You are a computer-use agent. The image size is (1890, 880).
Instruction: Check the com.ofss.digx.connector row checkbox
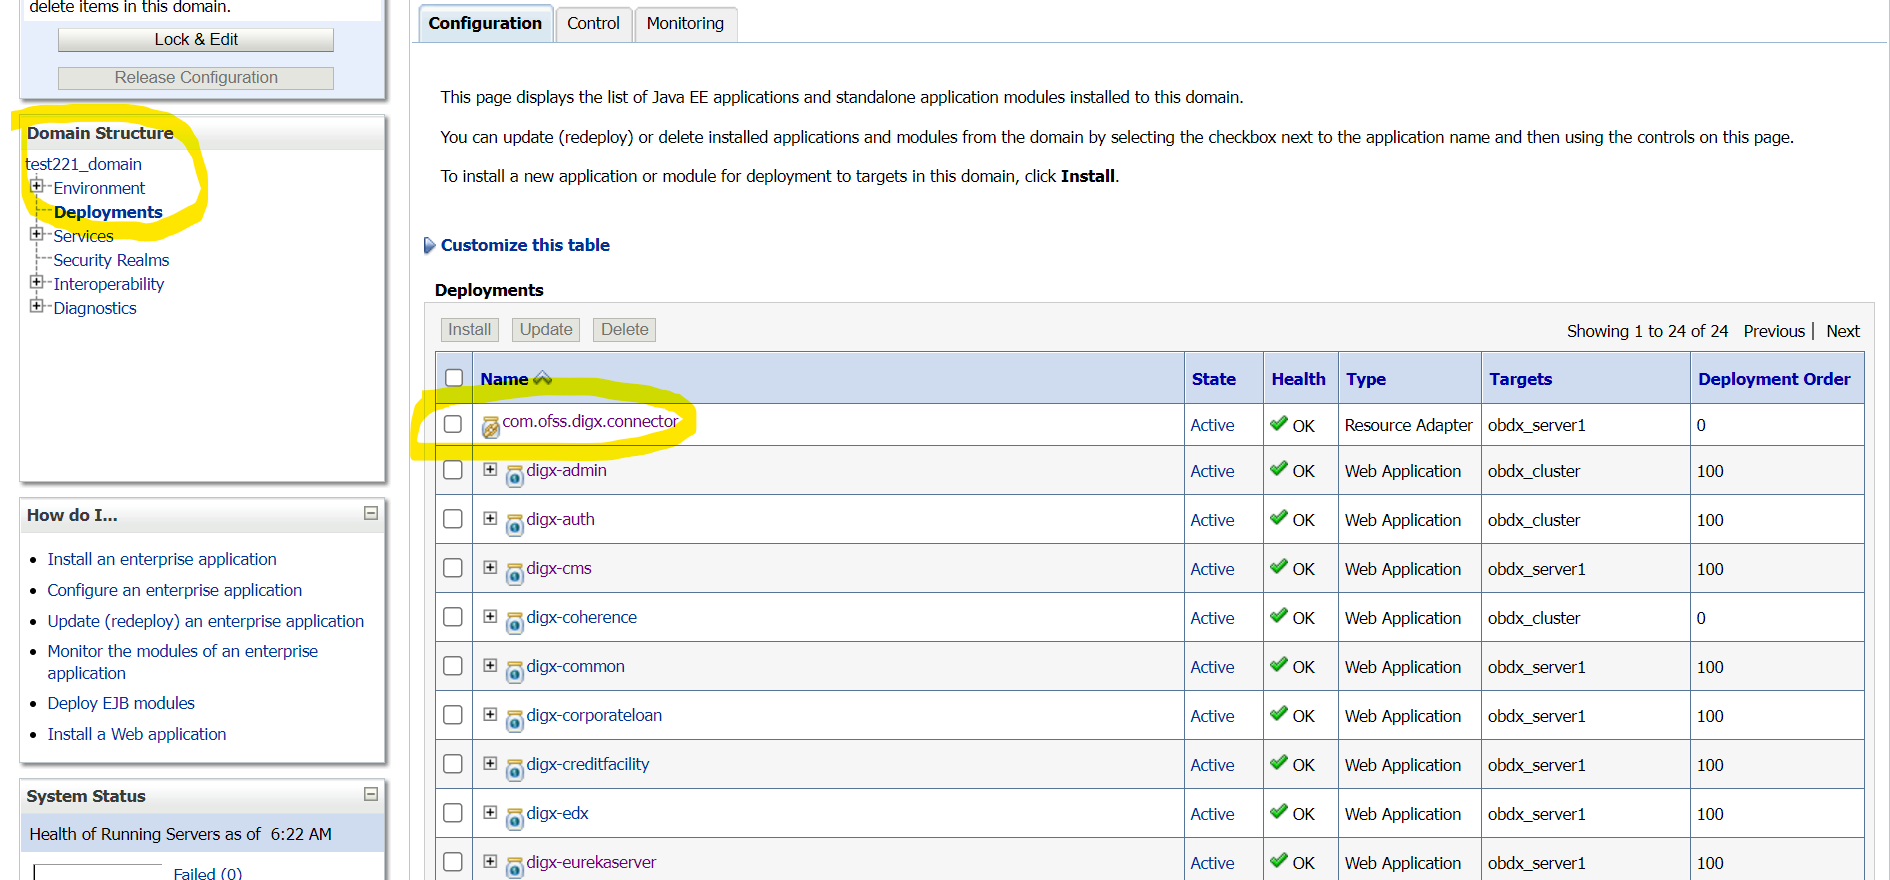(453, 424)
